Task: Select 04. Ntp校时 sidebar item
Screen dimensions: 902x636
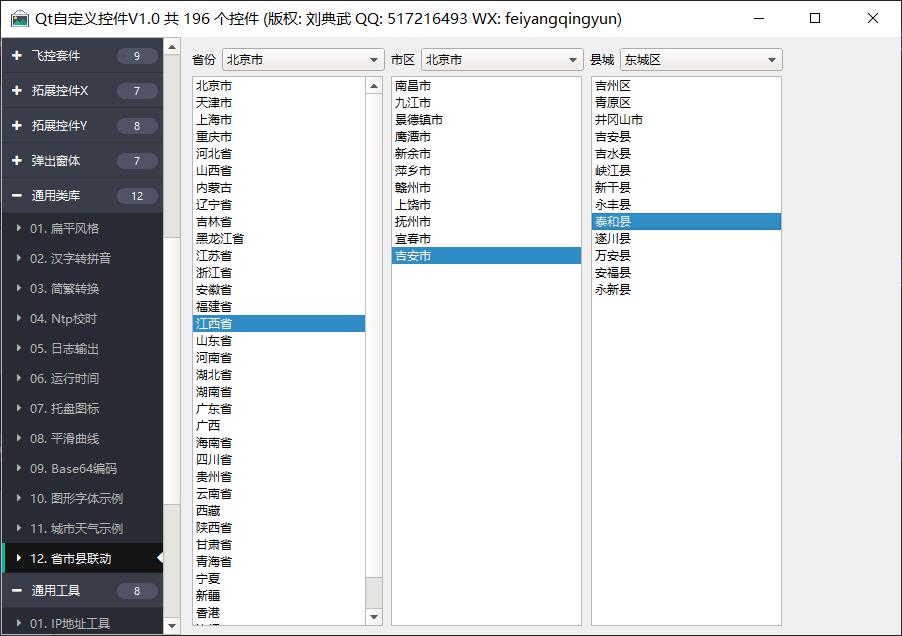Action: [x=63, y=318]
